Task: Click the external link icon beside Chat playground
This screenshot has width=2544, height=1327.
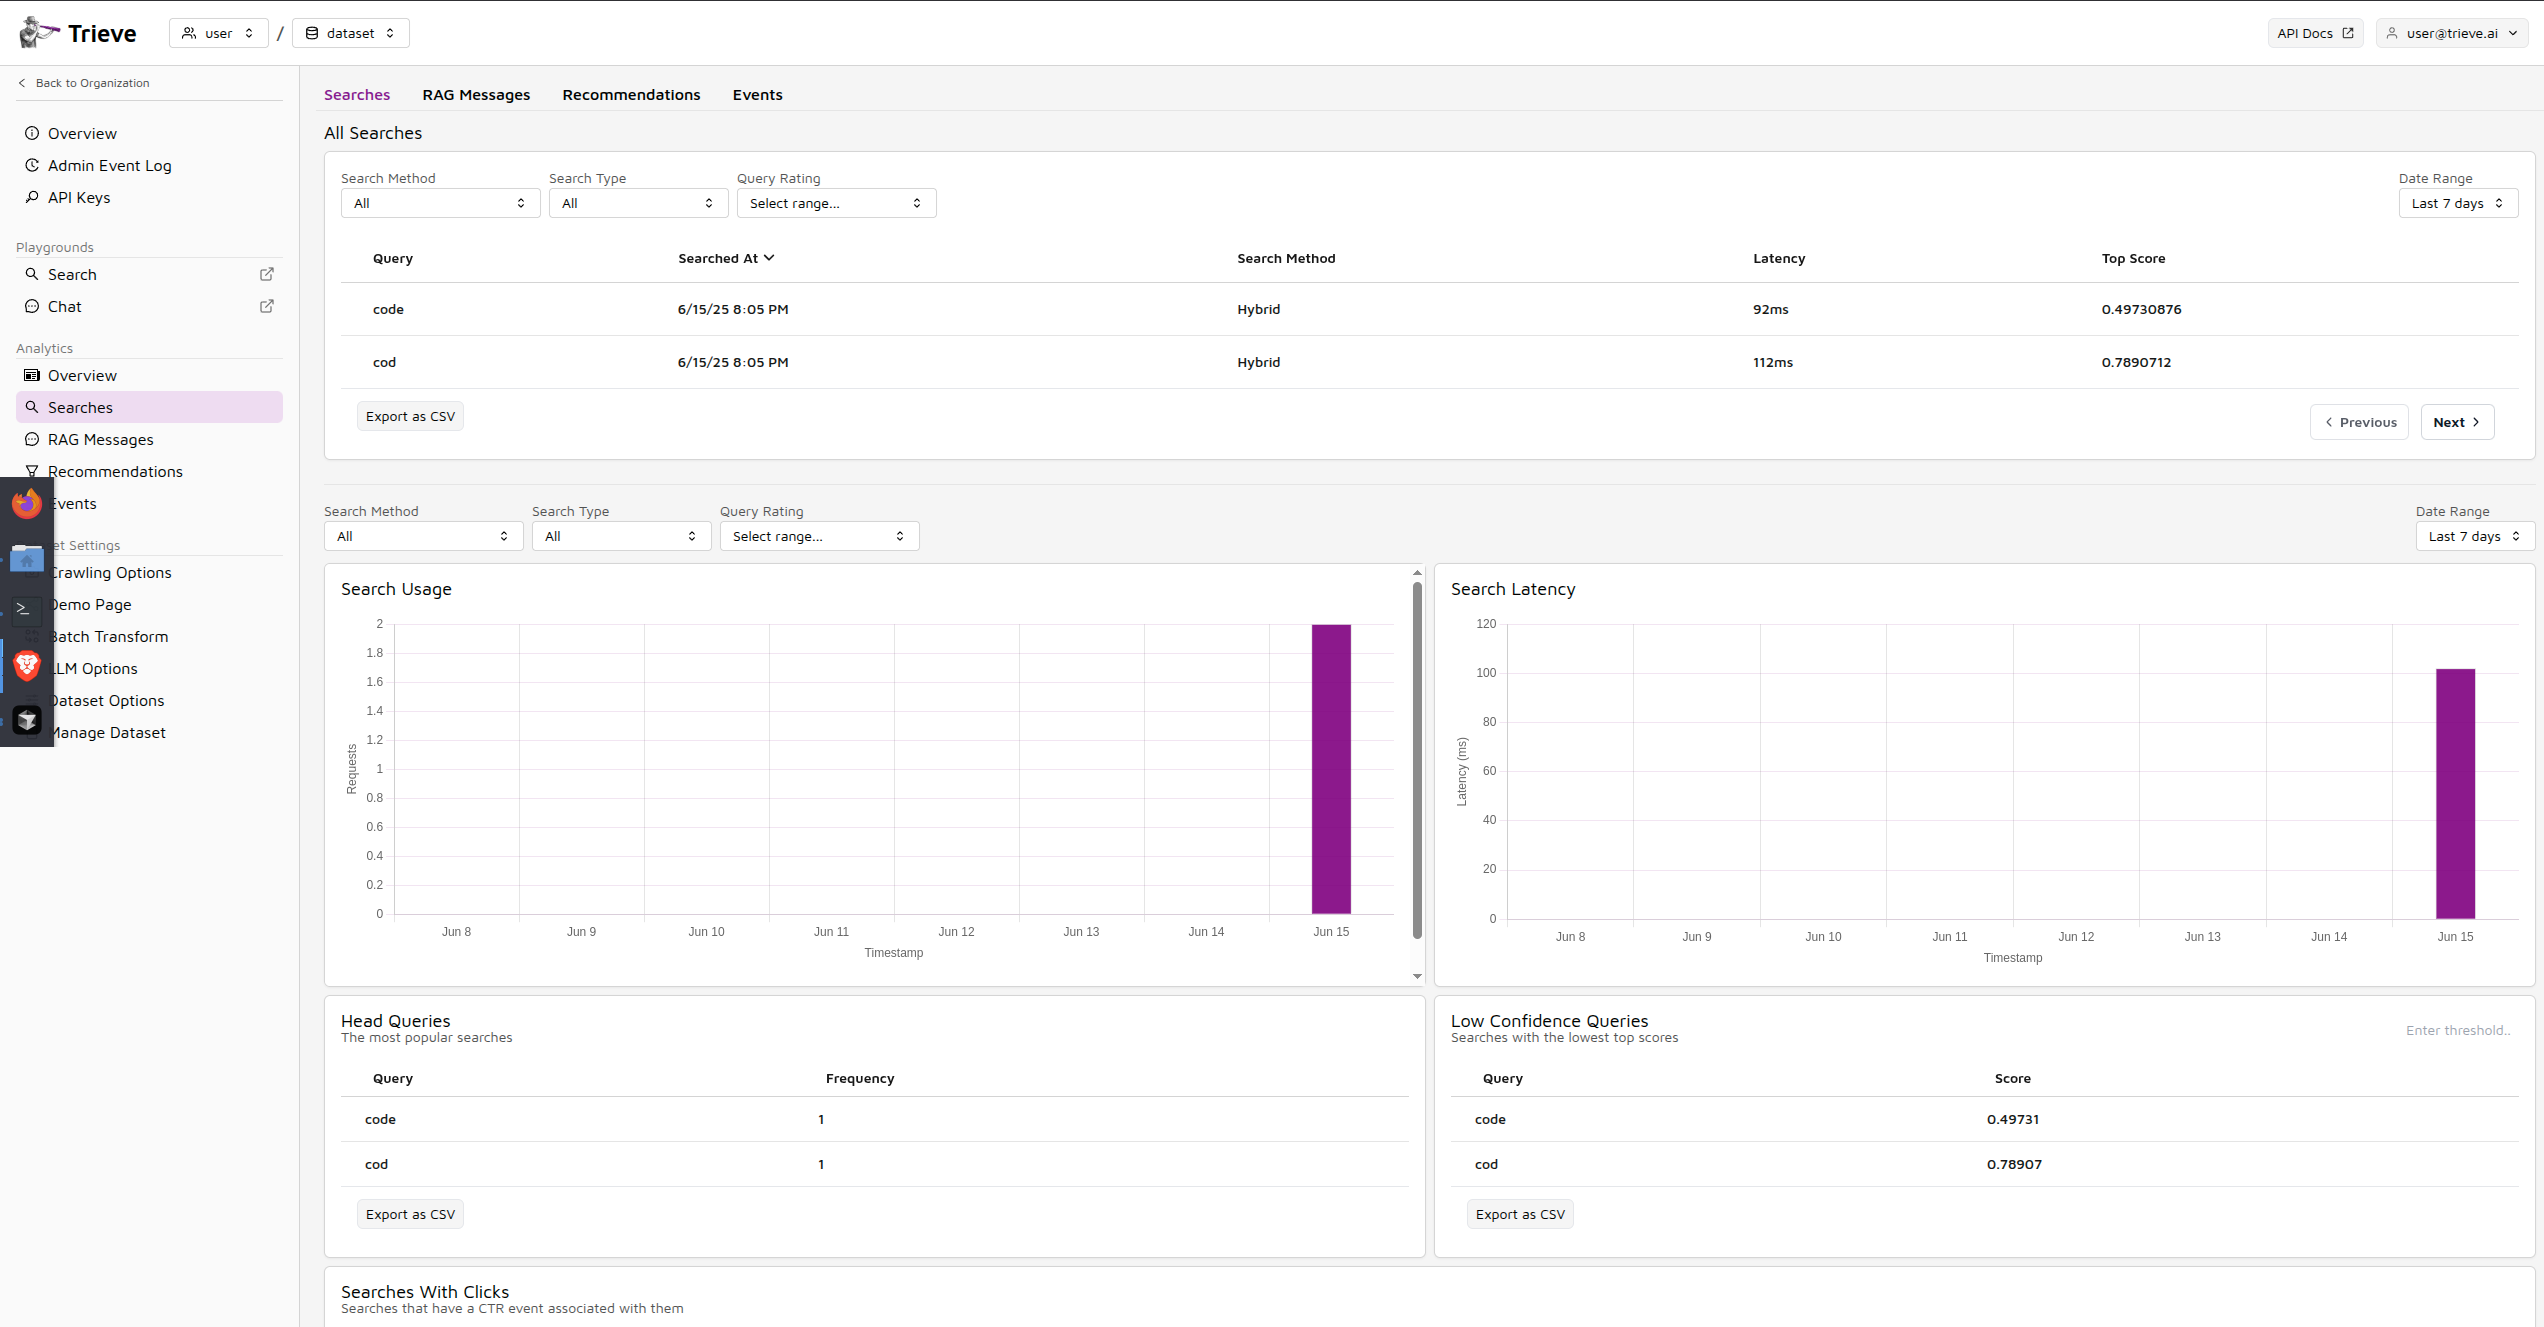Action: (x=267, y=306)
